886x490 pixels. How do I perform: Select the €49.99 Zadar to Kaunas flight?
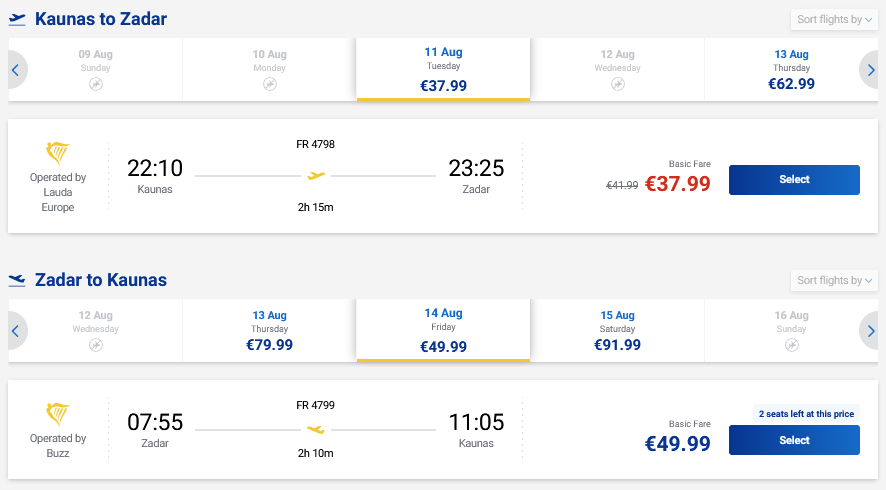pyautogui.click(x=794, y=440)
